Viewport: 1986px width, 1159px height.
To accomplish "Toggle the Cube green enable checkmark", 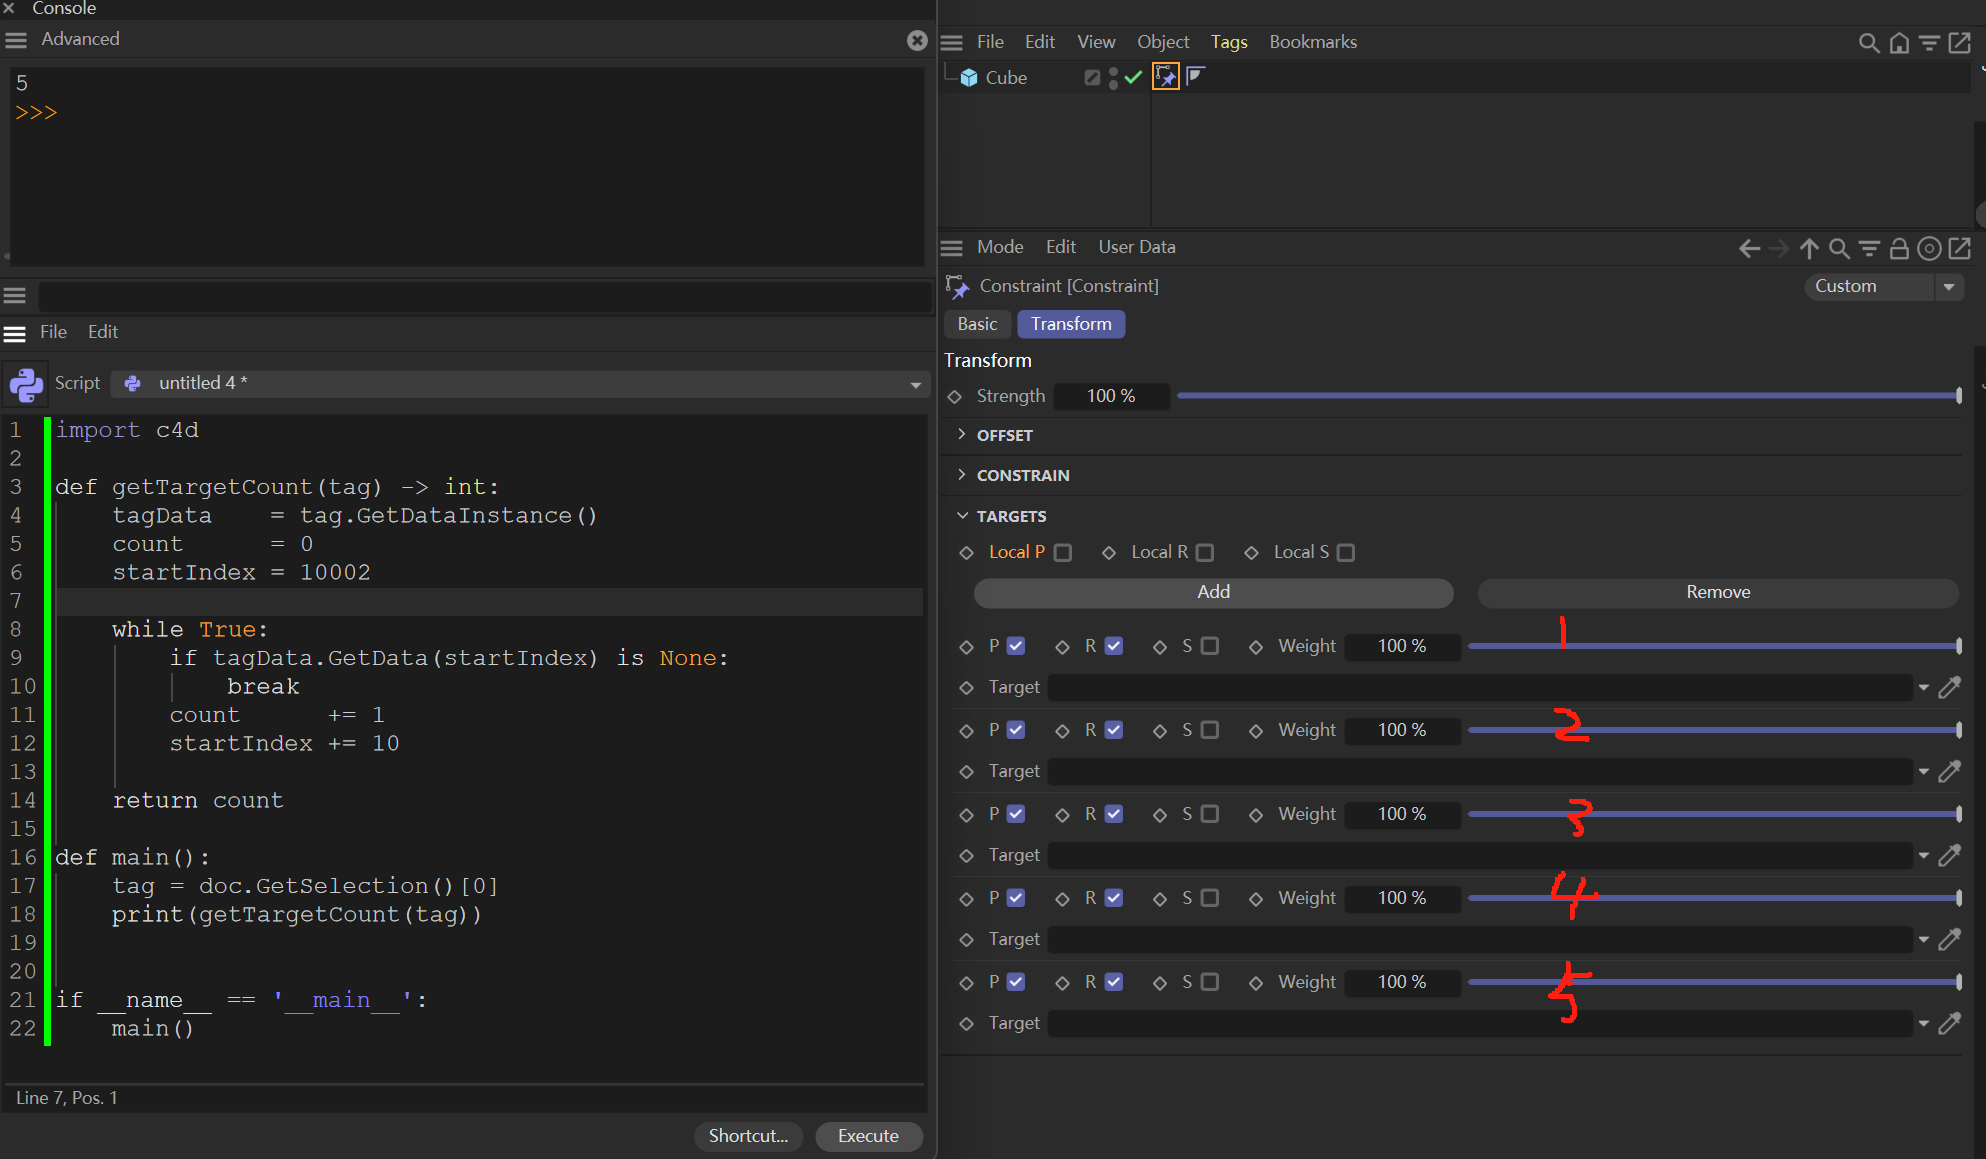I will [x=1133, y=77].
